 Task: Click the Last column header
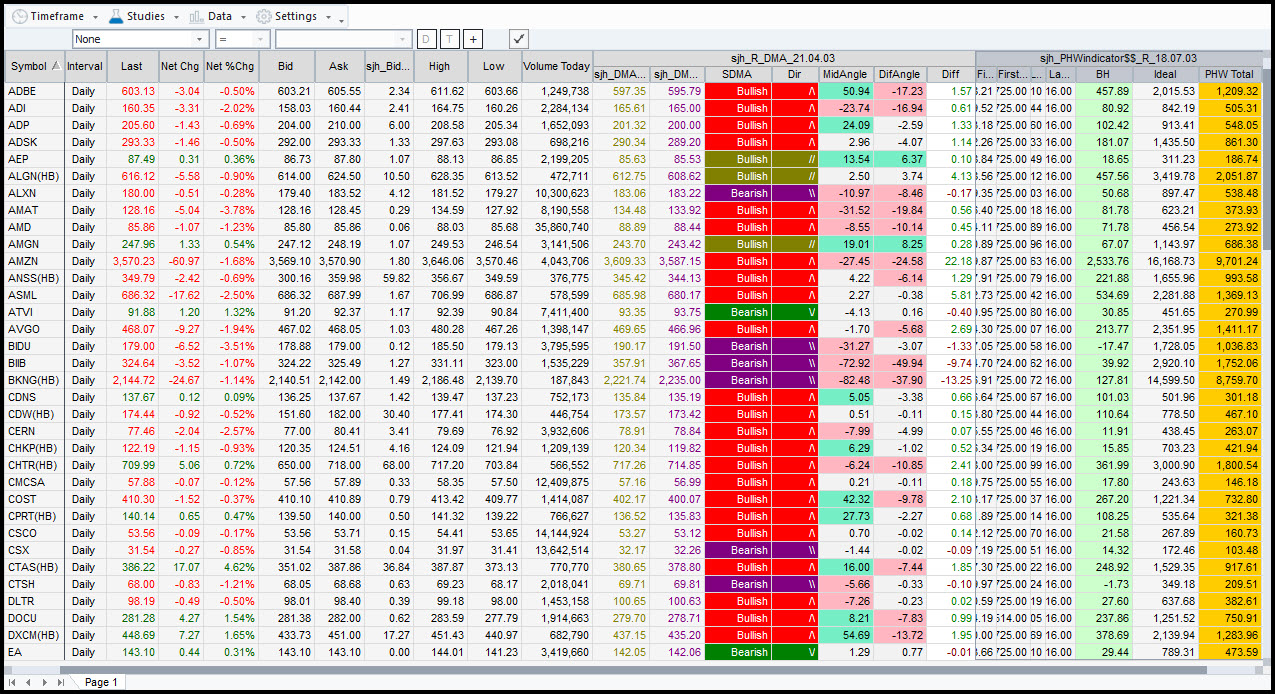pyautogui.click(x=132, y=66)
